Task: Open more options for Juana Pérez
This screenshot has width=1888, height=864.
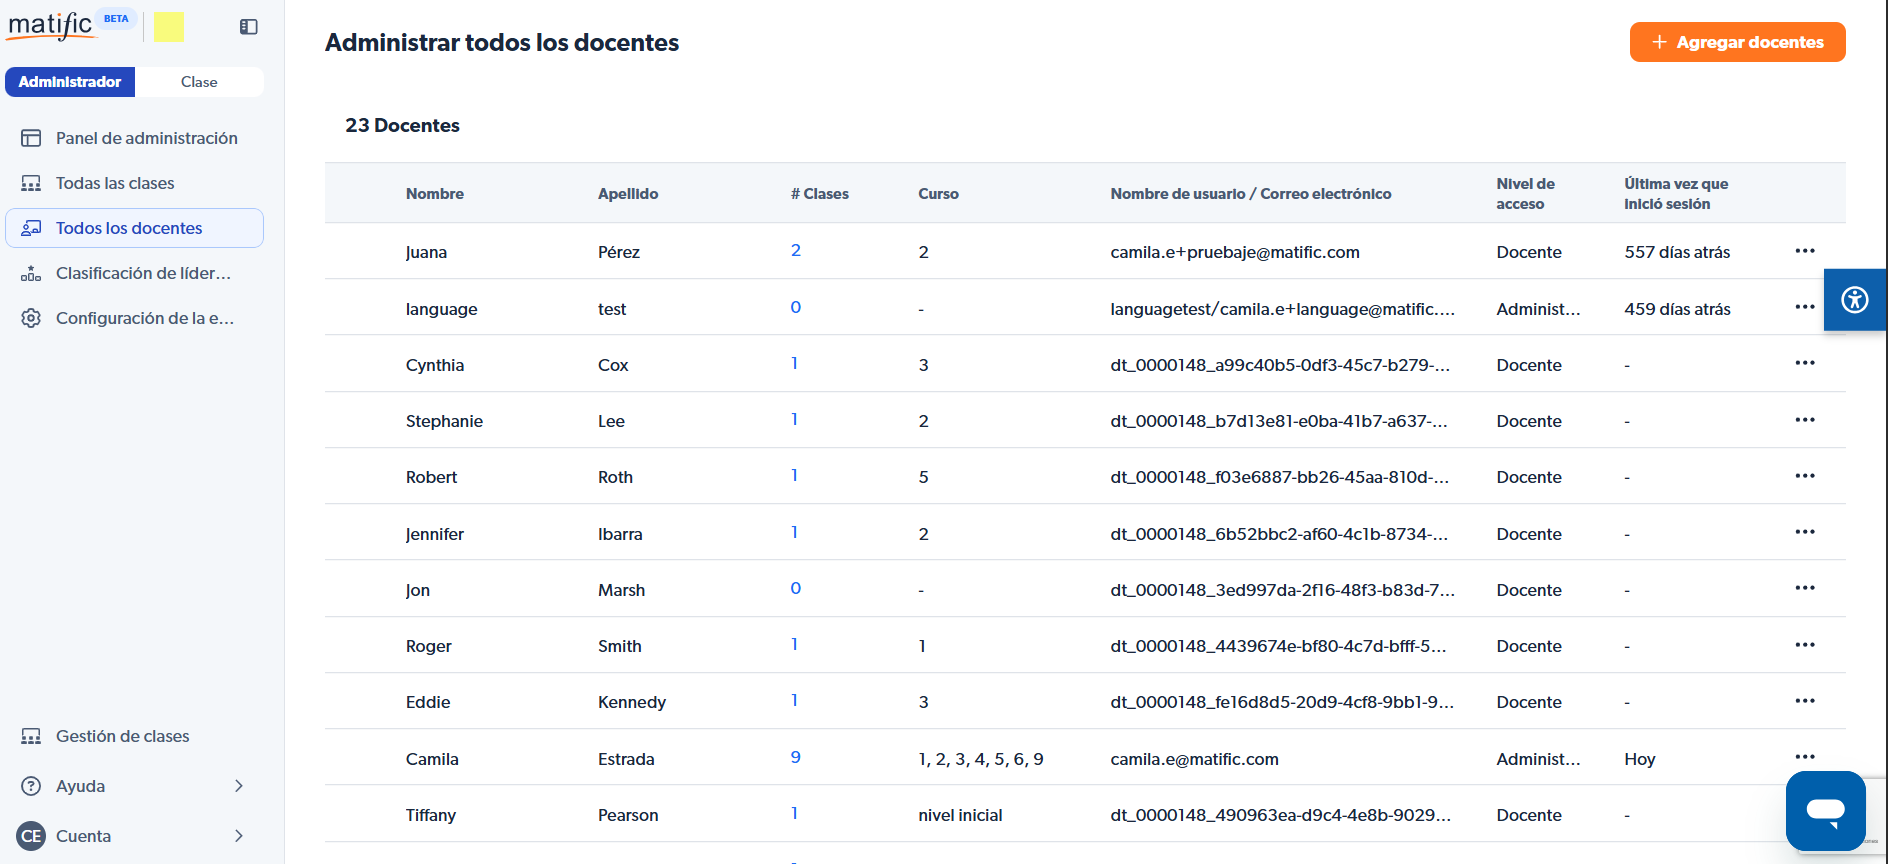Action: point(1804,251)
